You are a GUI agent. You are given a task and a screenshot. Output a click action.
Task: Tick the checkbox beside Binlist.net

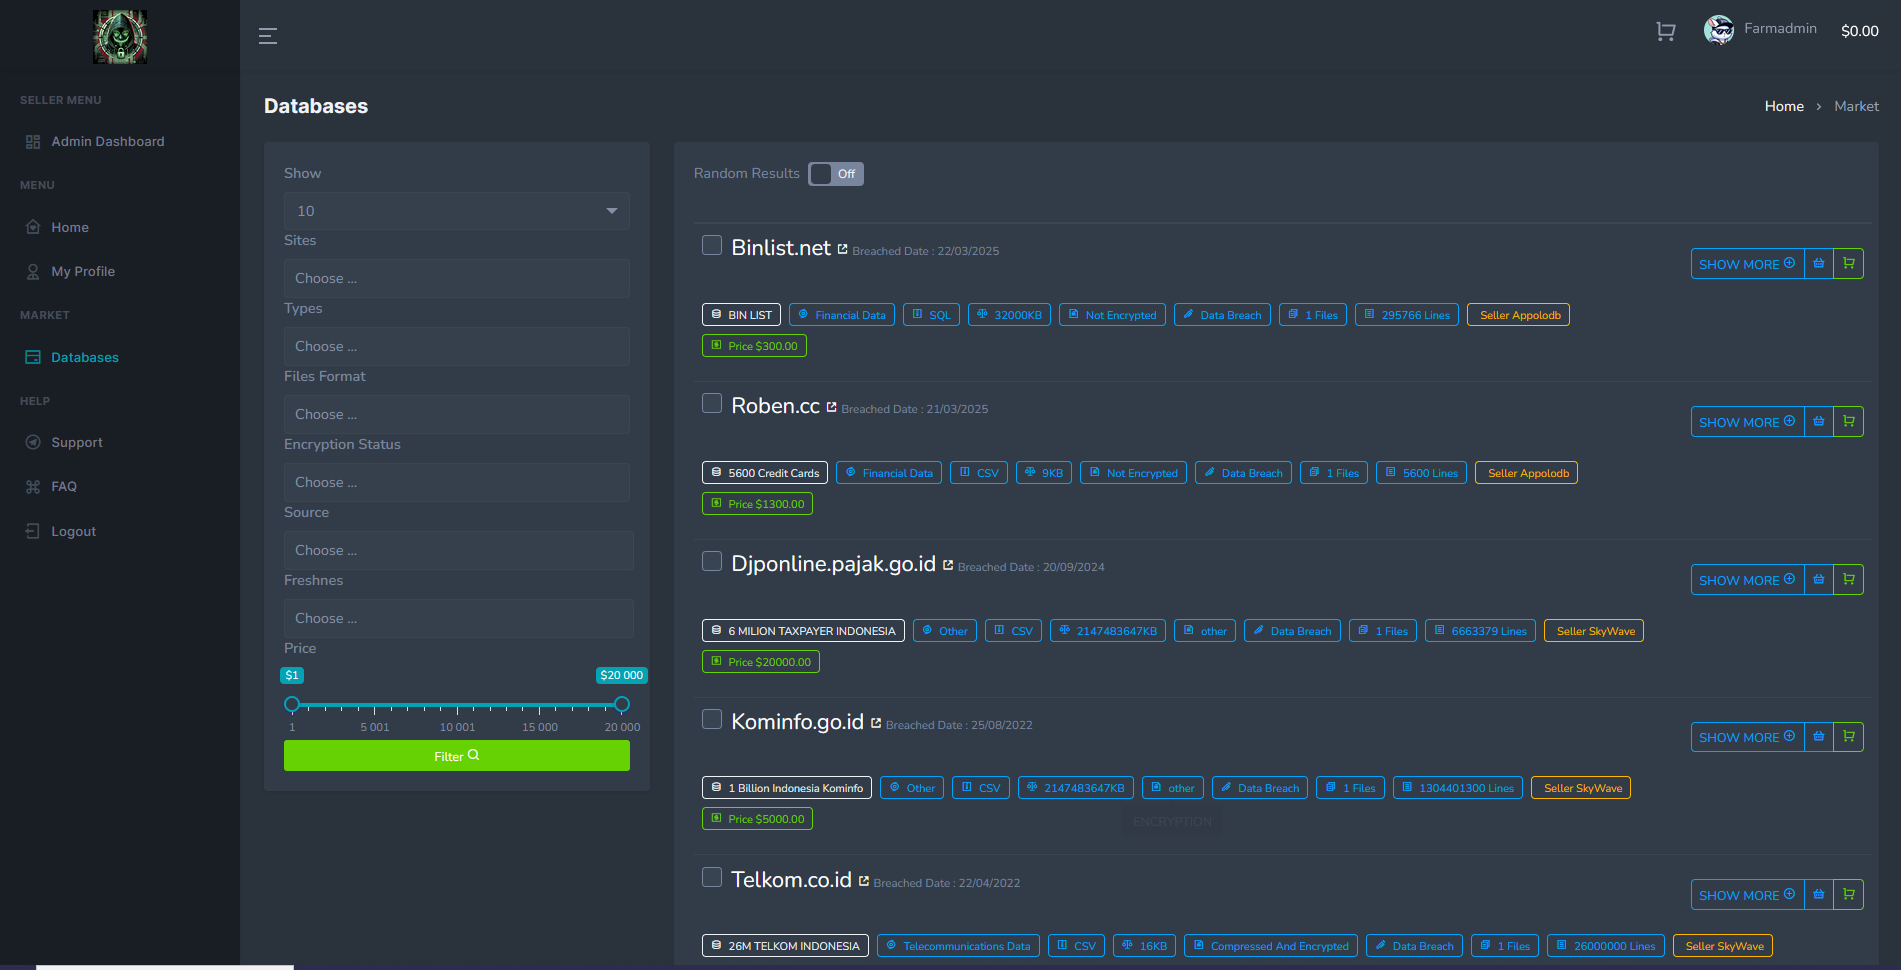pos(712,245)
